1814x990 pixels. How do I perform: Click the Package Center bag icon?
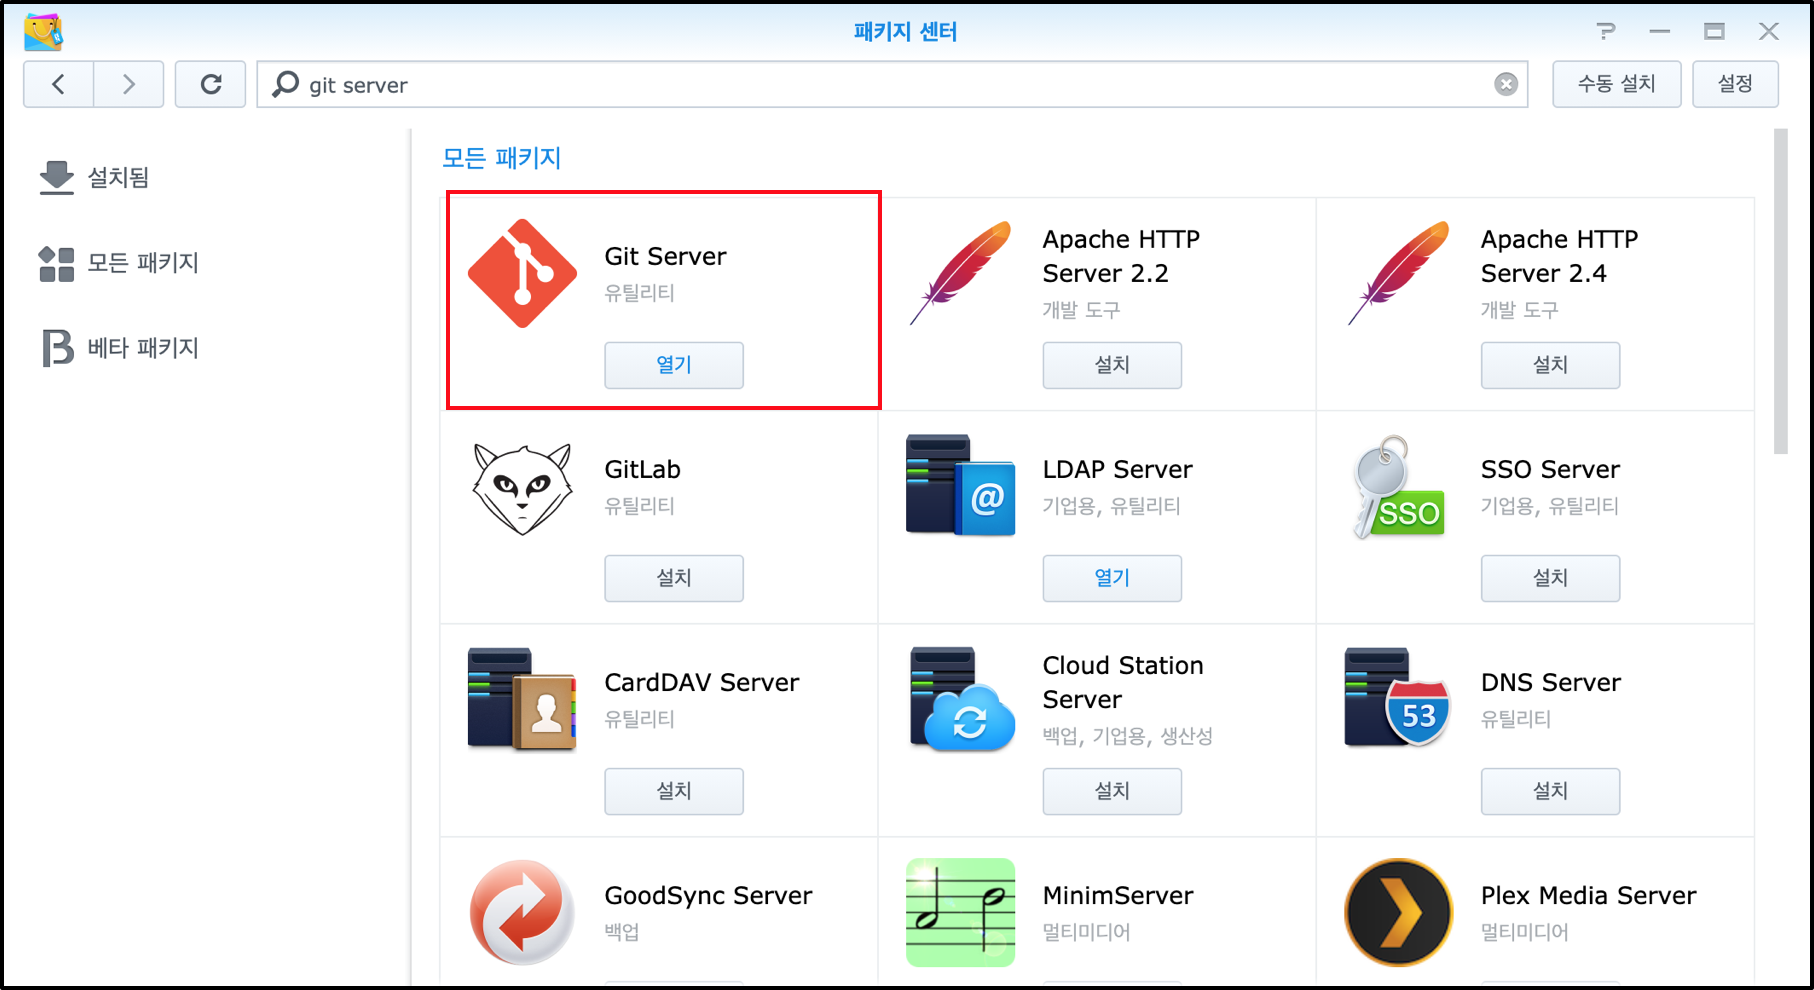pos(43,31)
